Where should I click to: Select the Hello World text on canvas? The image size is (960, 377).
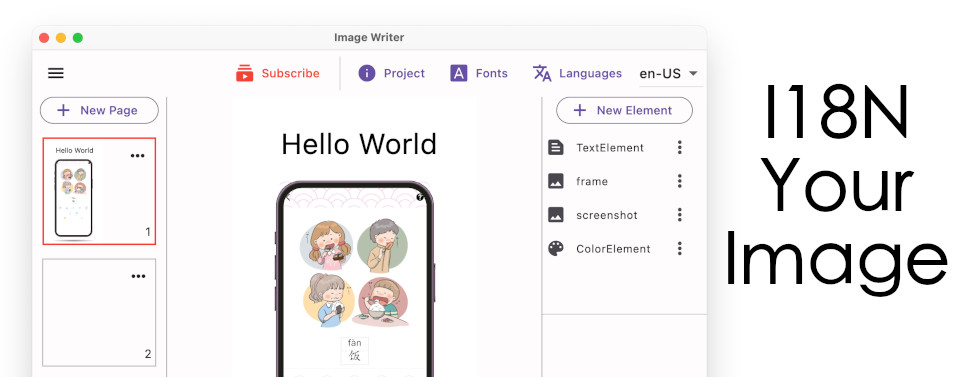pos(359,144)
